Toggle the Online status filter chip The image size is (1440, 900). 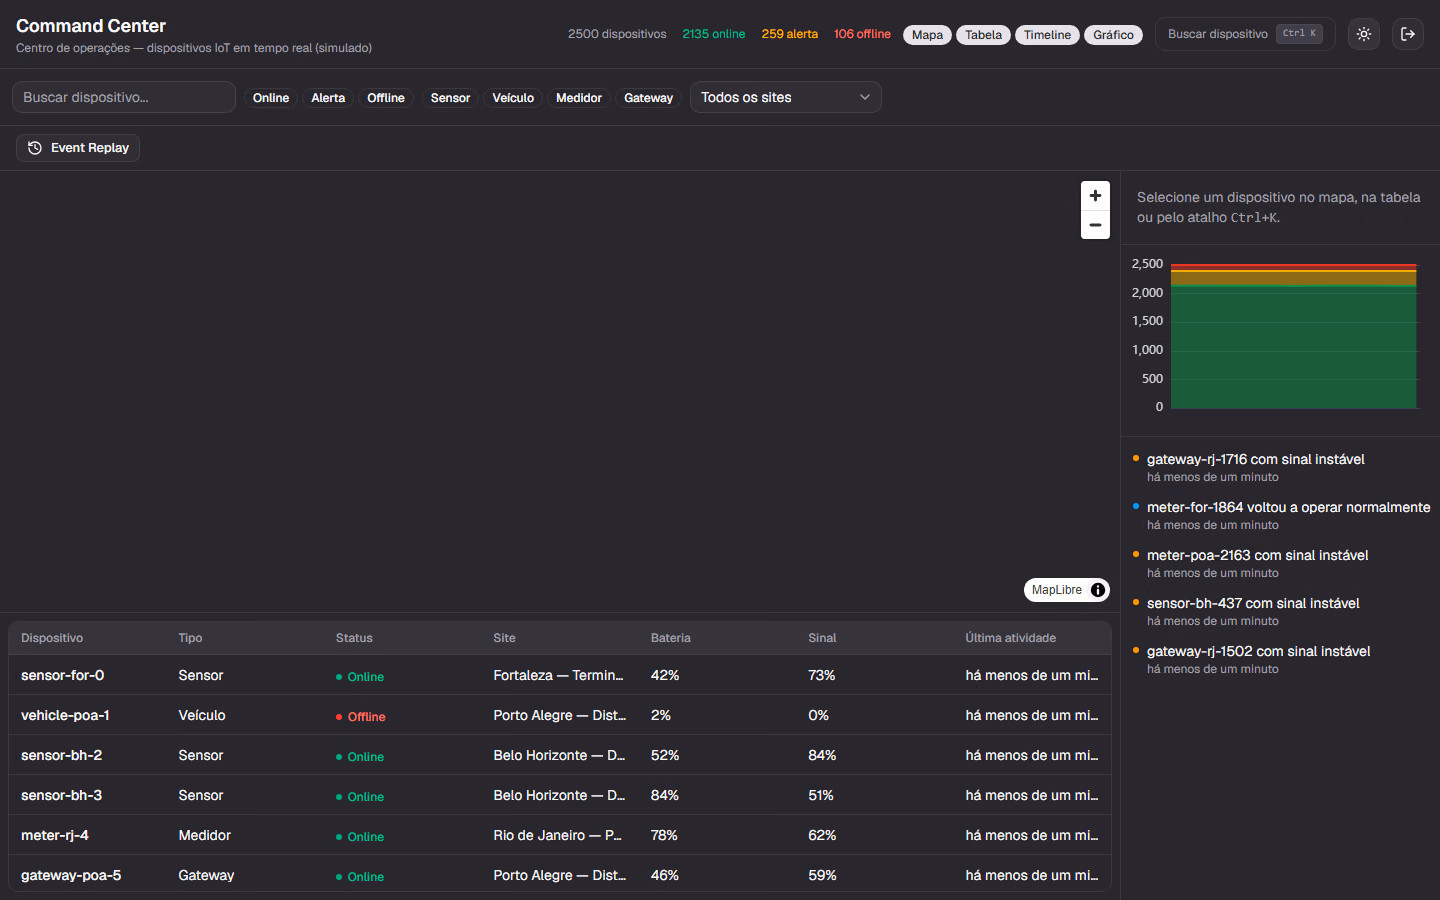(271, 98)
